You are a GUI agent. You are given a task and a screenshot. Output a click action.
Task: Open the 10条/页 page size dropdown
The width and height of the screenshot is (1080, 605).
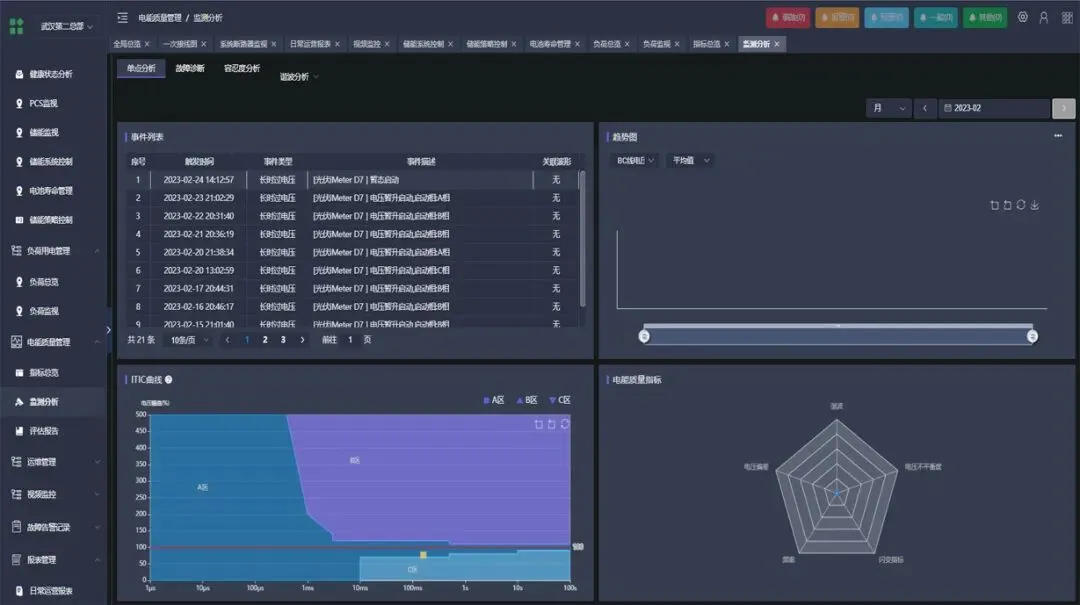click(x=189, y=340)
